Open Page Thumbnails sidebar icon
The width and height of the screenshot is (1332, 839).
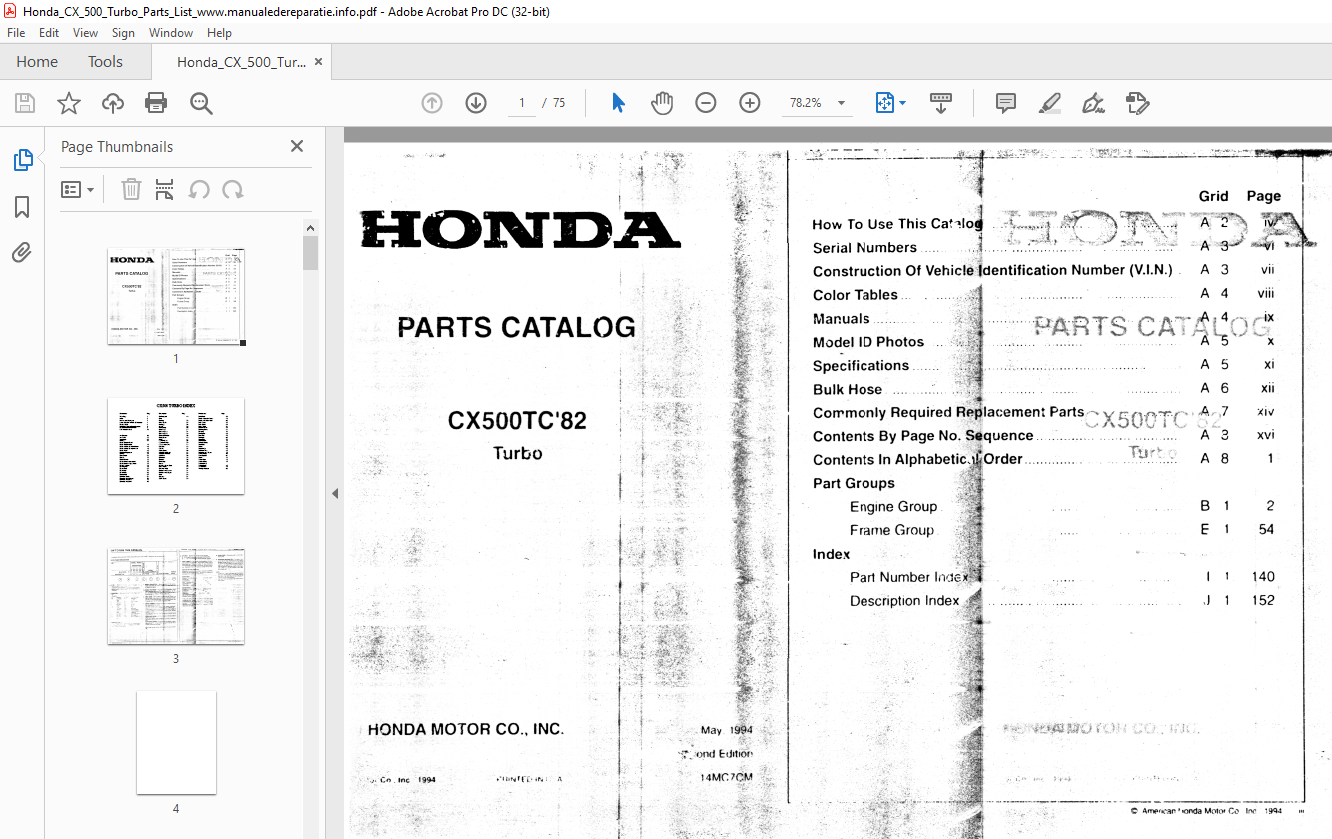coord(22,160)
